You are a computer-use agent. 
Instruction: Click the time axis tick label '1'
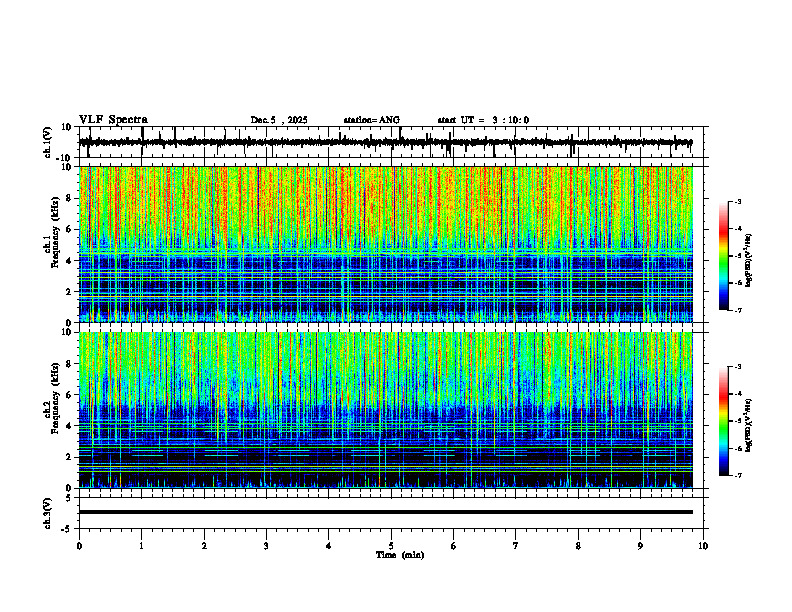click(x=141, y=546)
